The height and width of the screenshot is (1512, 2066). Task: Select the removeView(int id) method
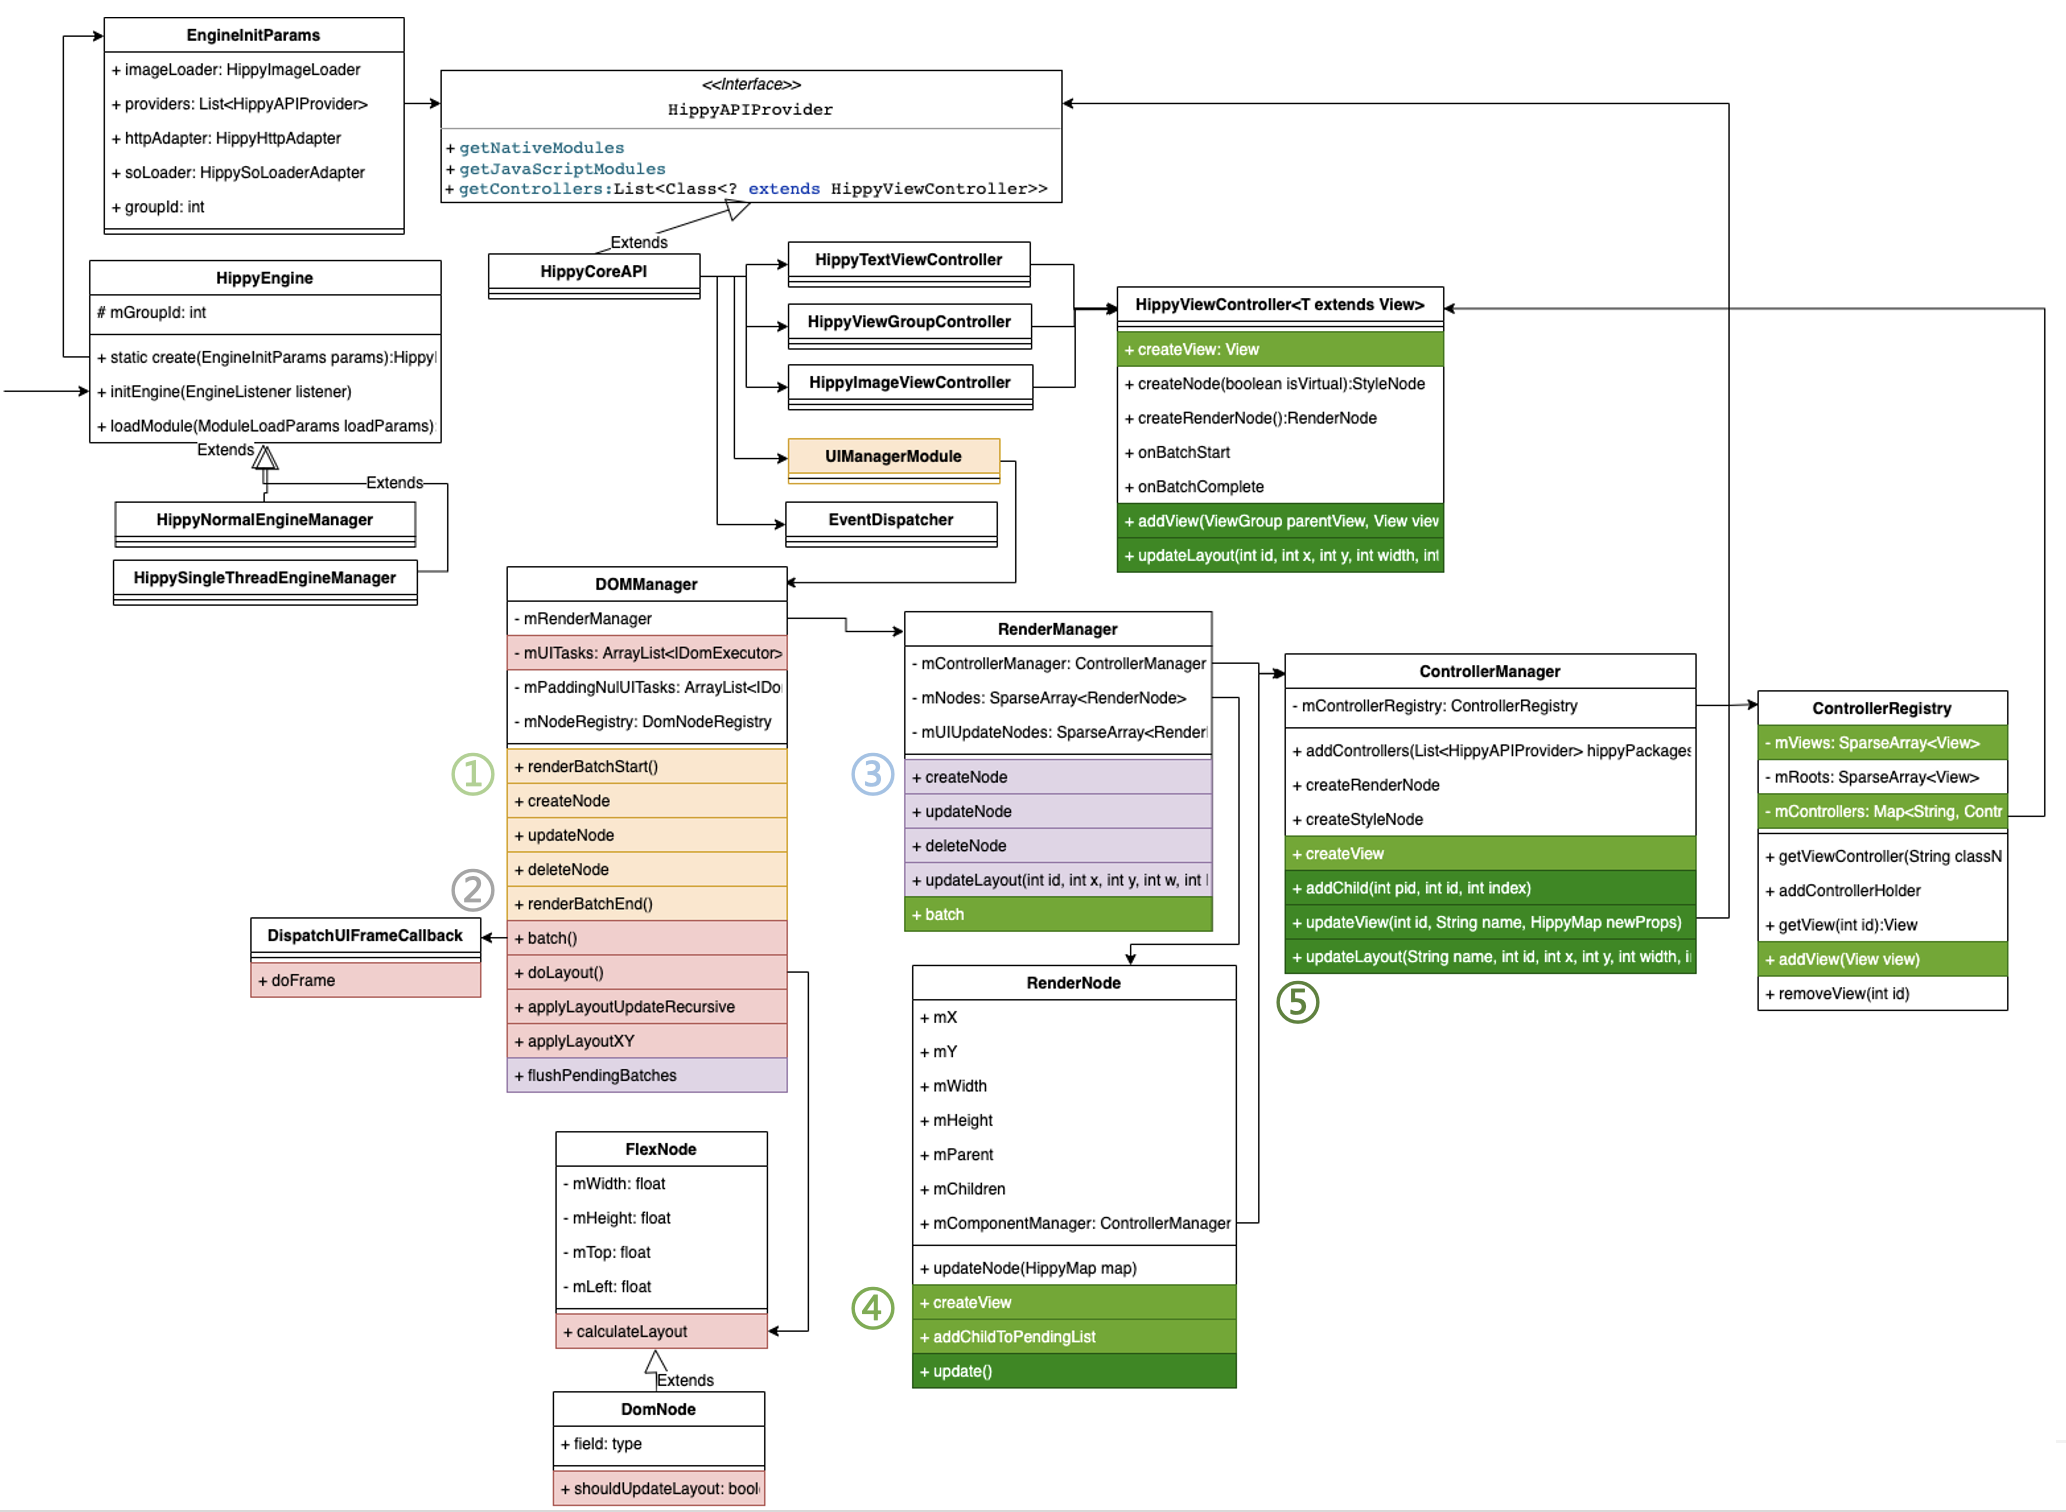point(1882,994)
